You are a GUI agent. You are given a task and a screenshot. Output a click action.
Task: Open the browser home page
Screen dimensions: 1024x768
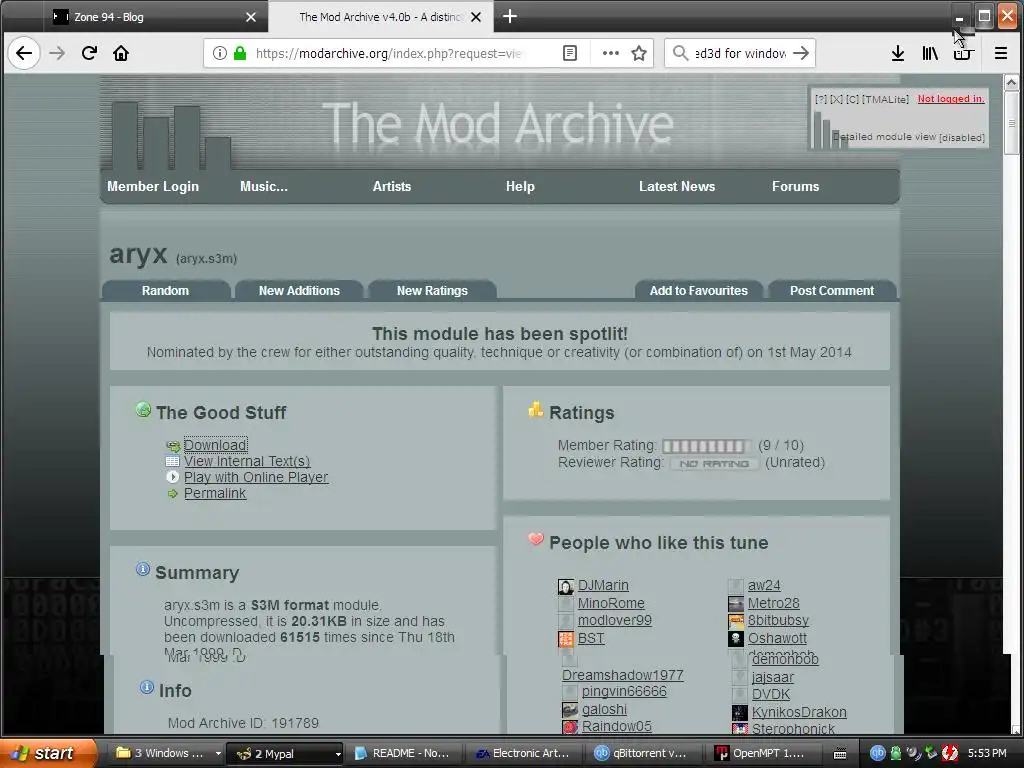(121, 53)
